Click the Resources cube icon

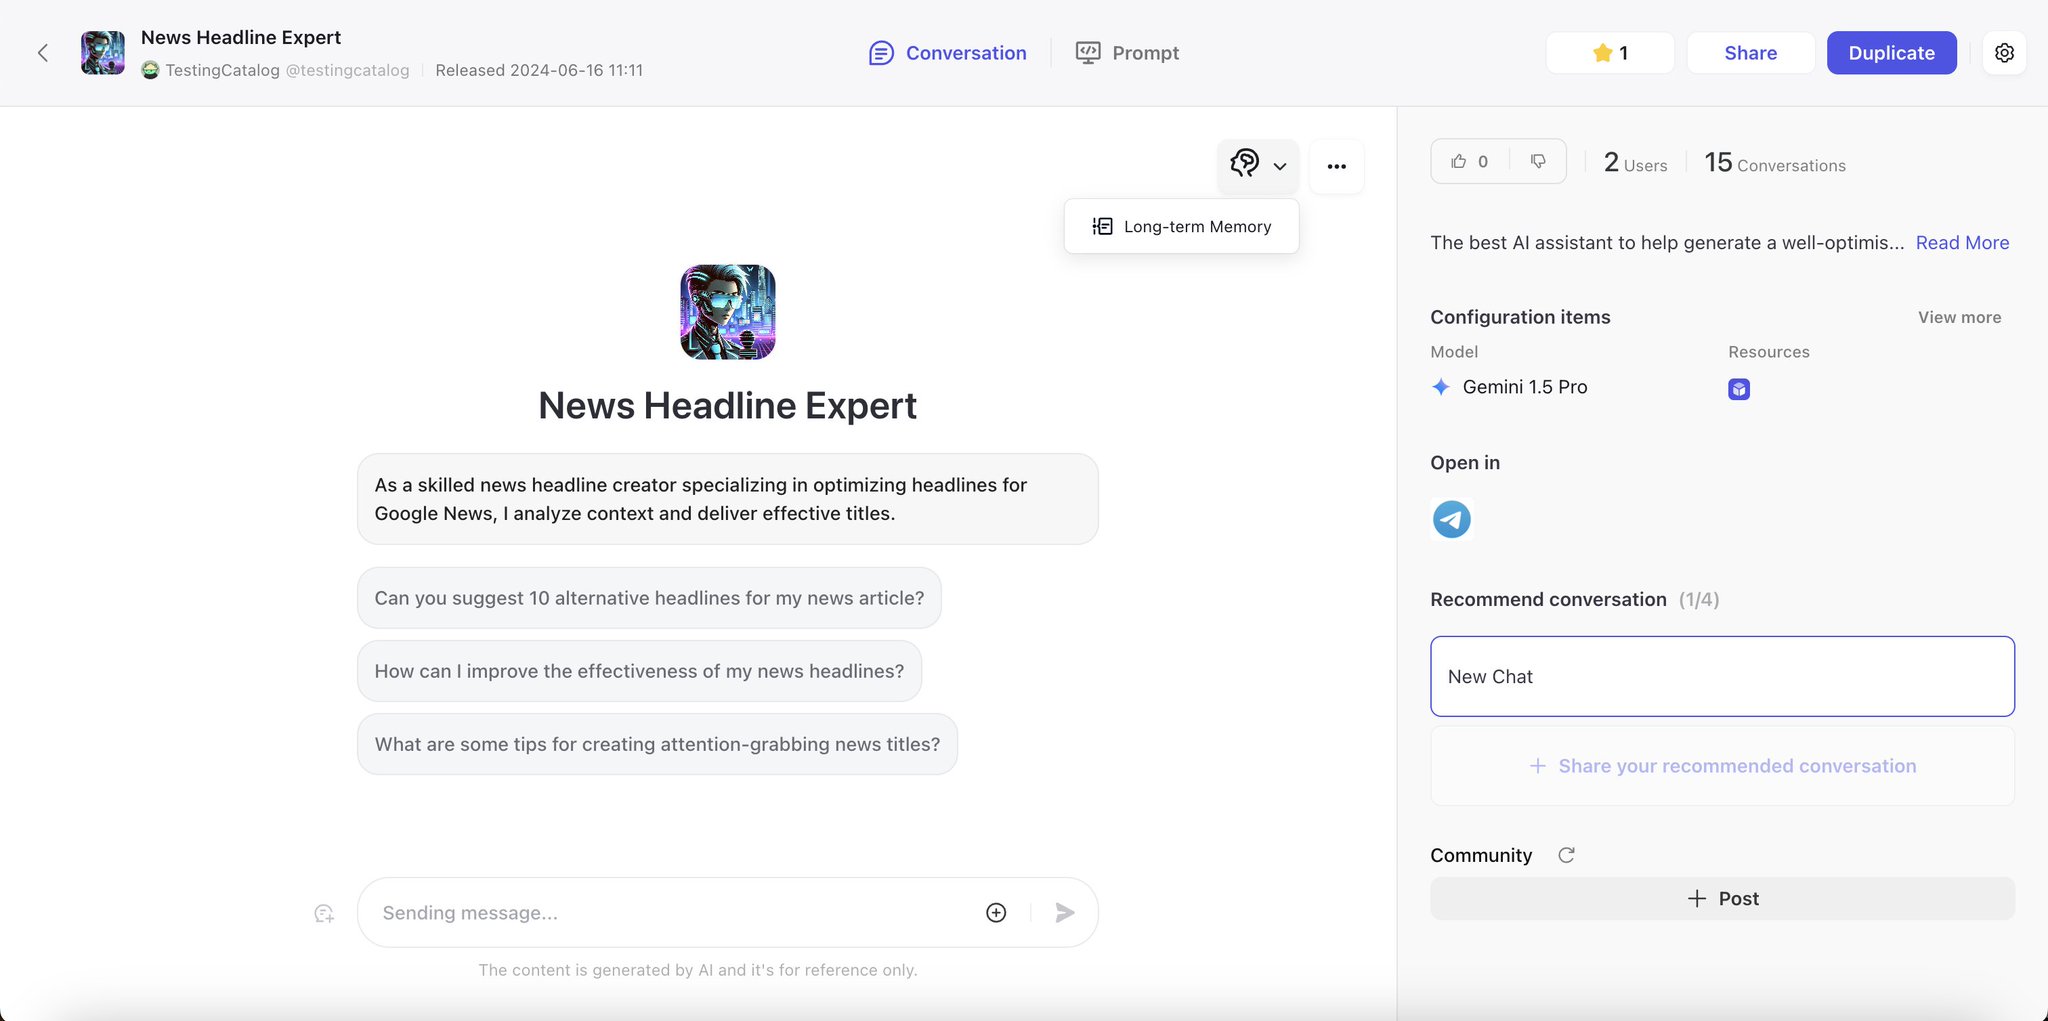(x=1739, y=389)
